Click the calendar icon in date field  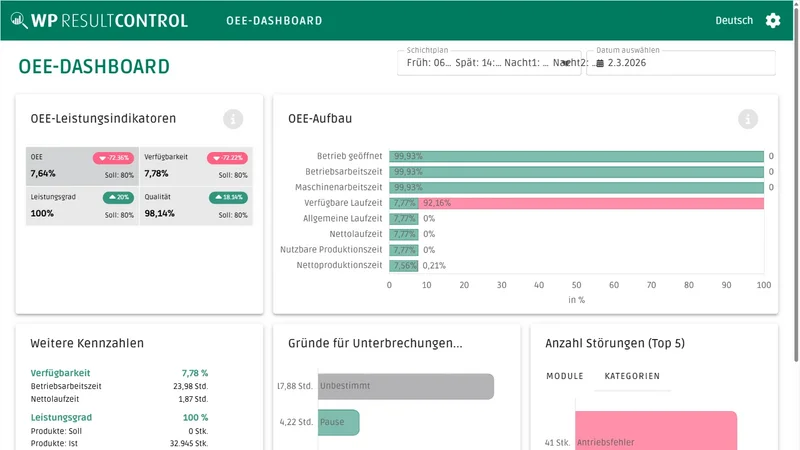pos(600,63)
